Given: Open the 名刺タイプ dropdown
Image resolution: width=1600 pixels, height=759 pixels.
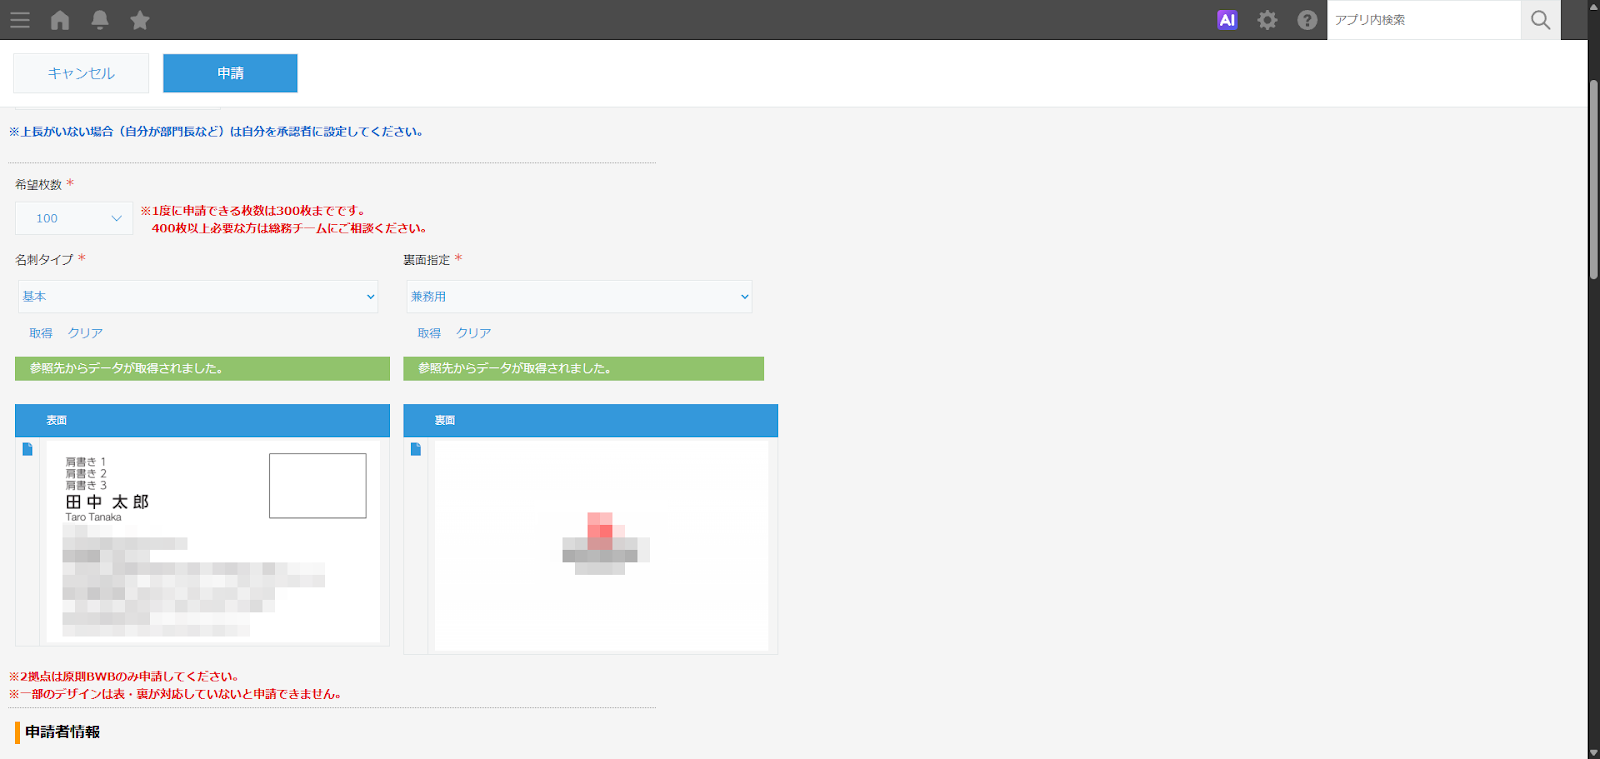Looking at the screenshot, I should tap(198, 296).
